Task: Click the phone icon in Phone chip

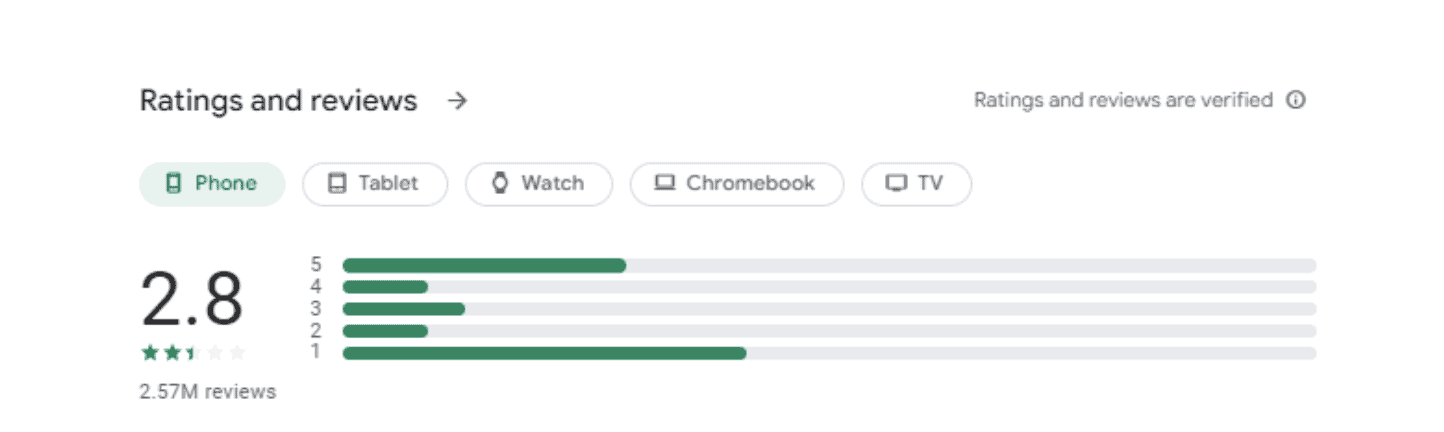Action: (173, 184)
